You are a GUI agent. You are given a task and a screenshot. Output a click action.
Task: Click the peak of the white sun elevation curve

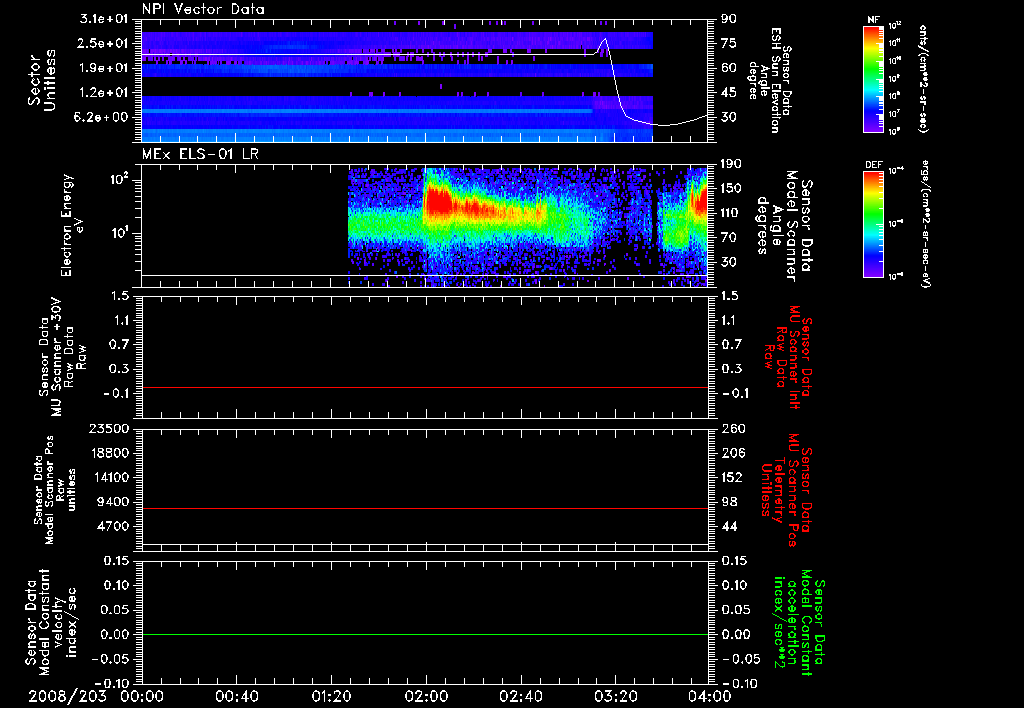pyautogui.click(x=605, y=39)
